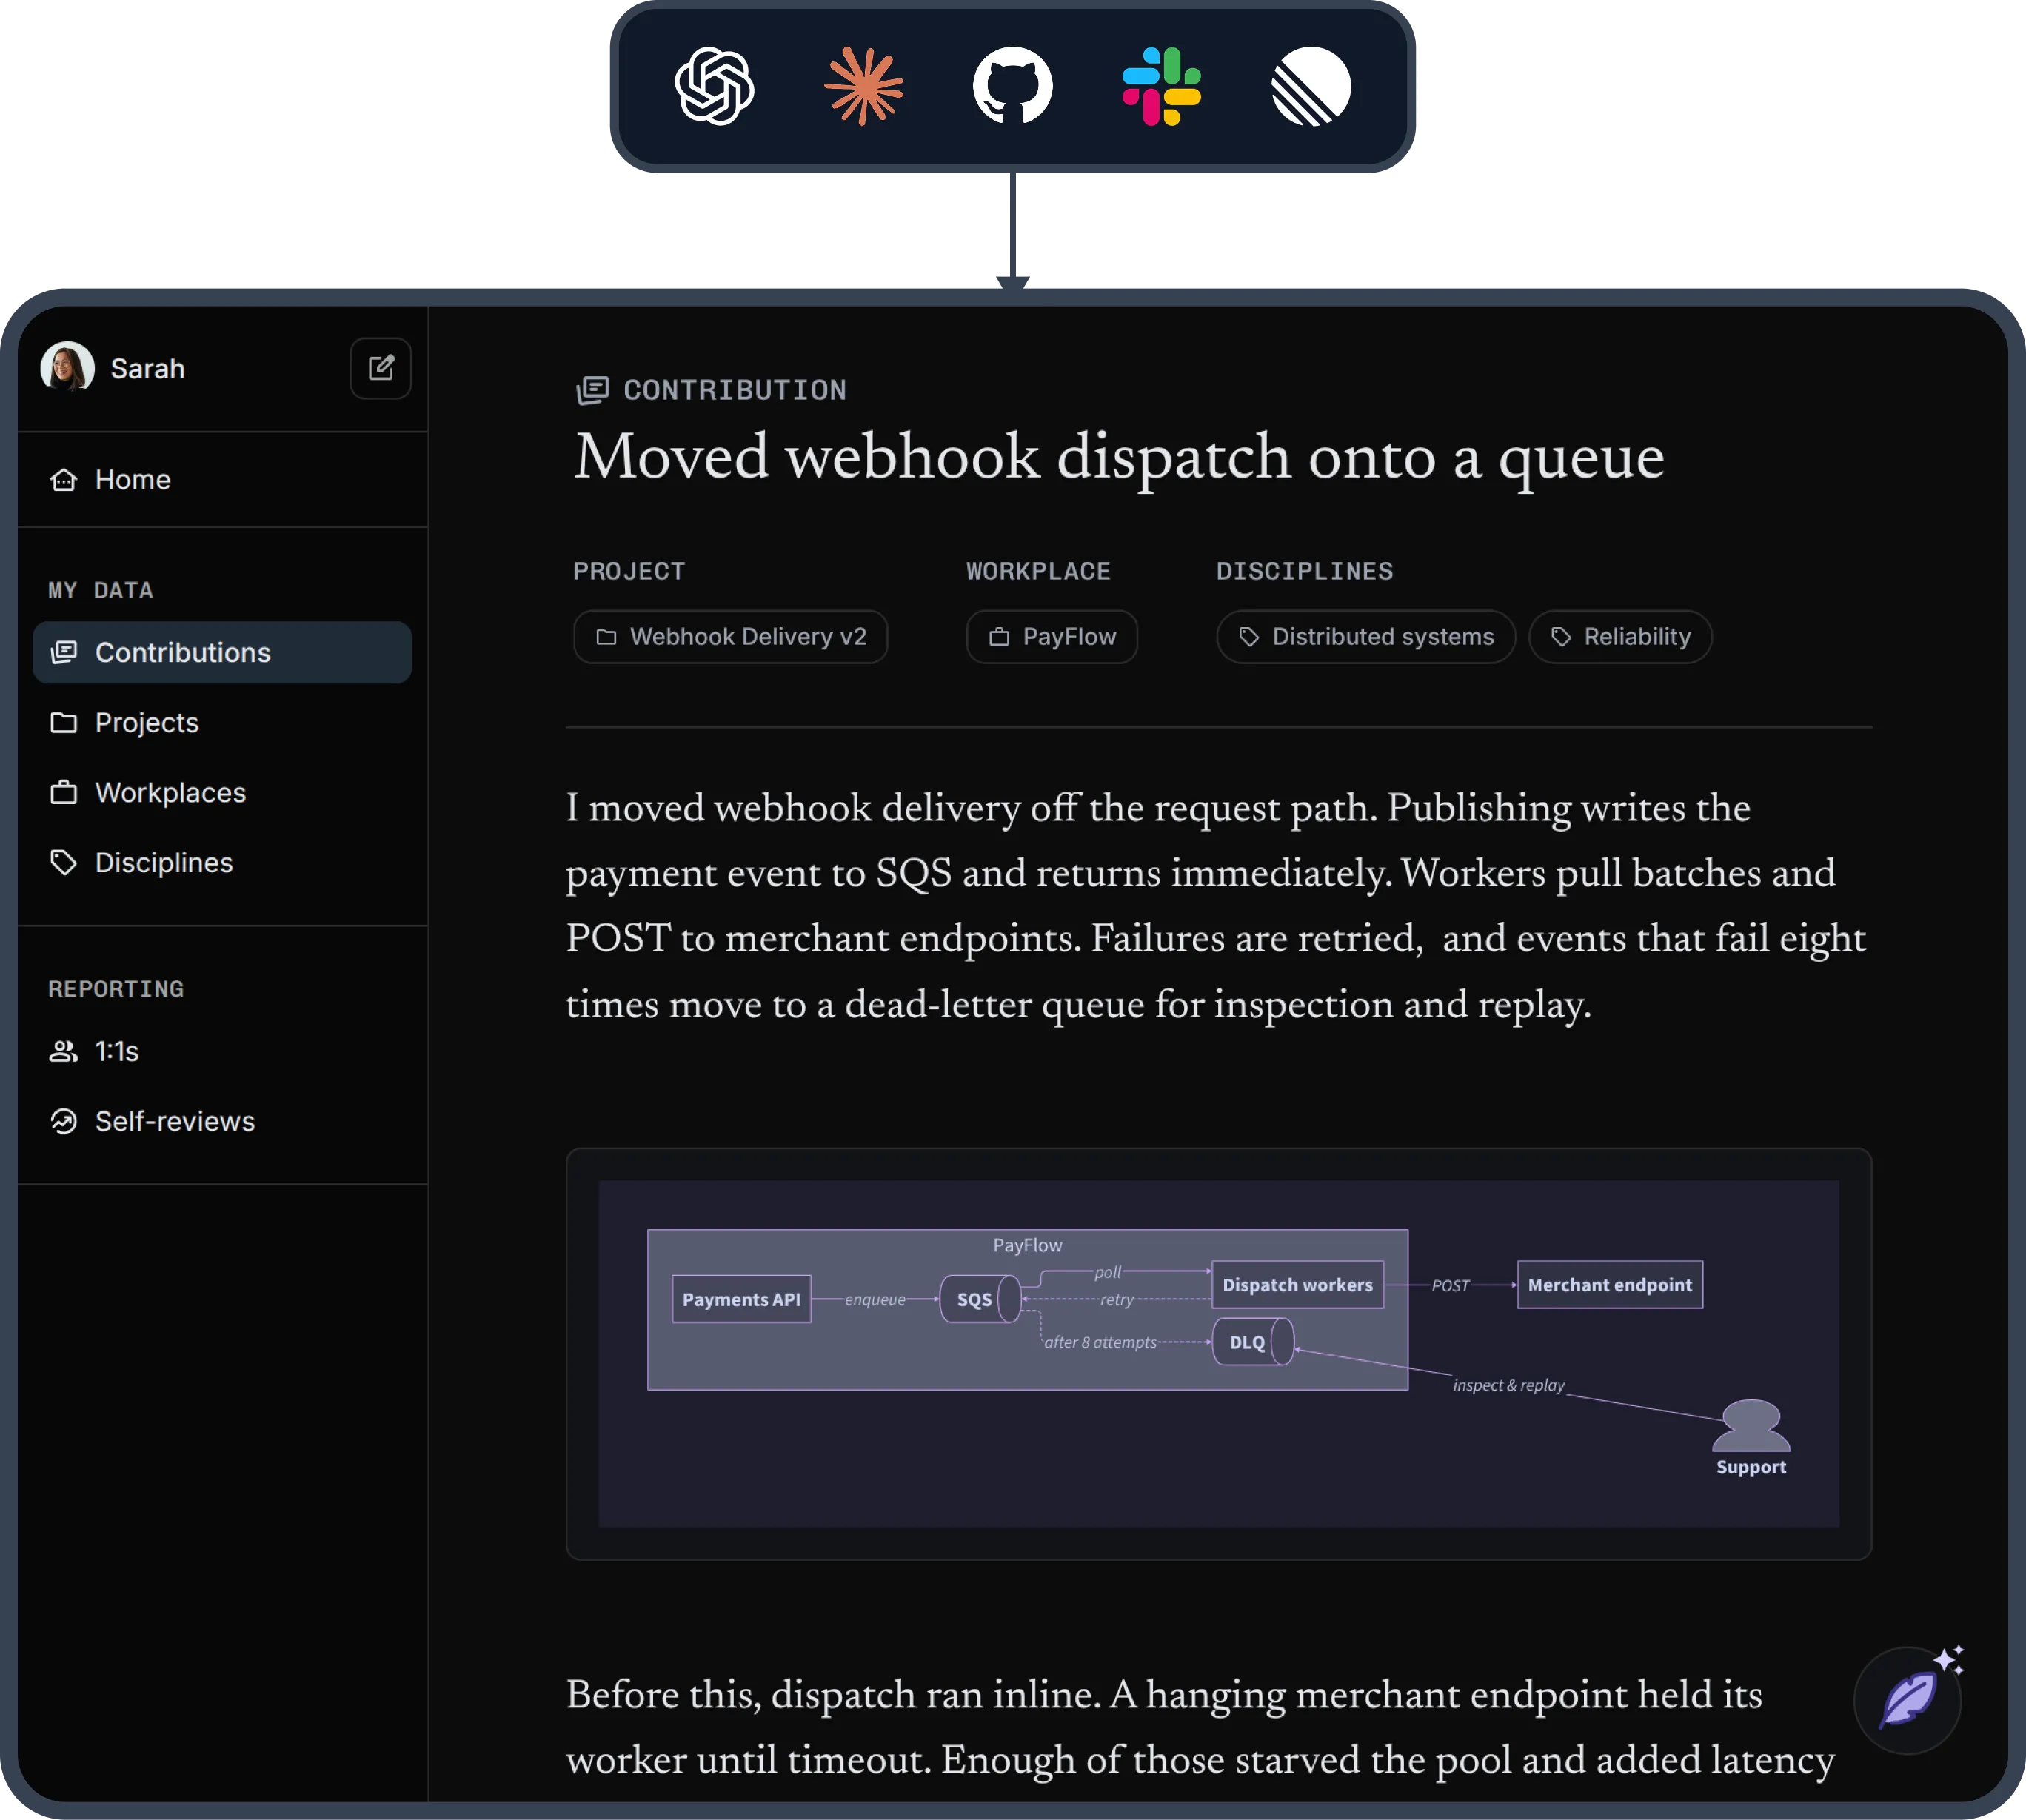
Task: Click the folder icon beside Projects
Action: click(64, 722)
